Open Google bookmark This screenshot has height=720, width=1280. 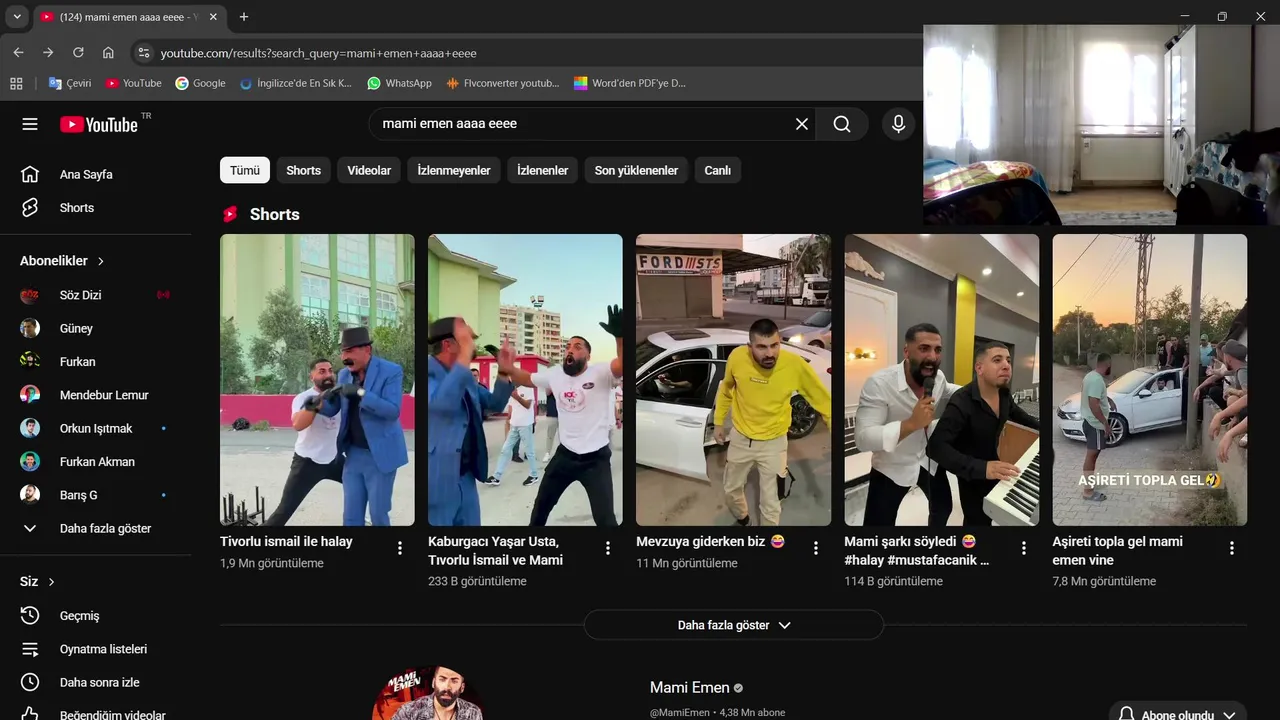[x=200, y=83]
